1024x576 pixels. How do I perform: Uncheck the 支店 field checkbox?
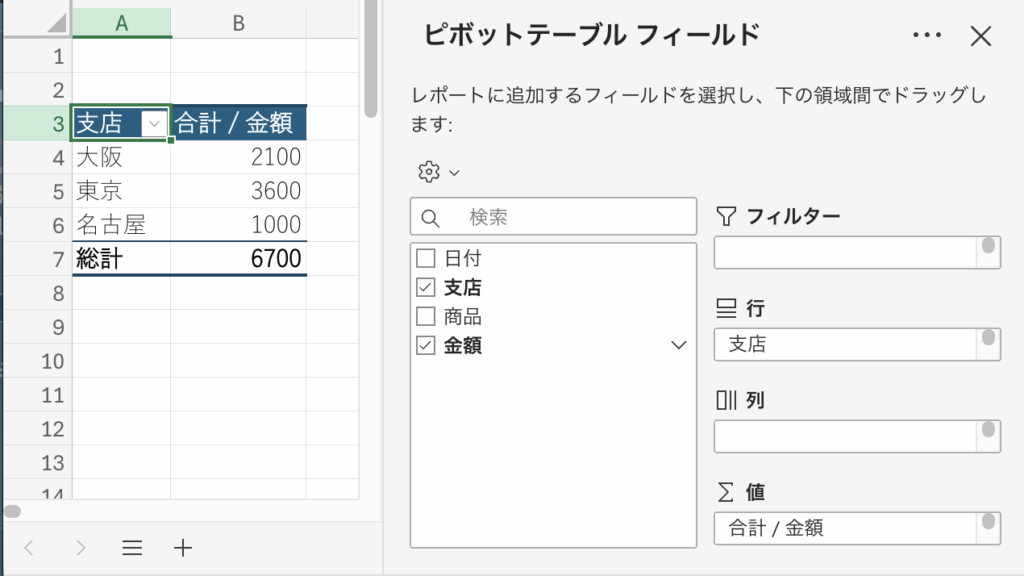[425, 288]
